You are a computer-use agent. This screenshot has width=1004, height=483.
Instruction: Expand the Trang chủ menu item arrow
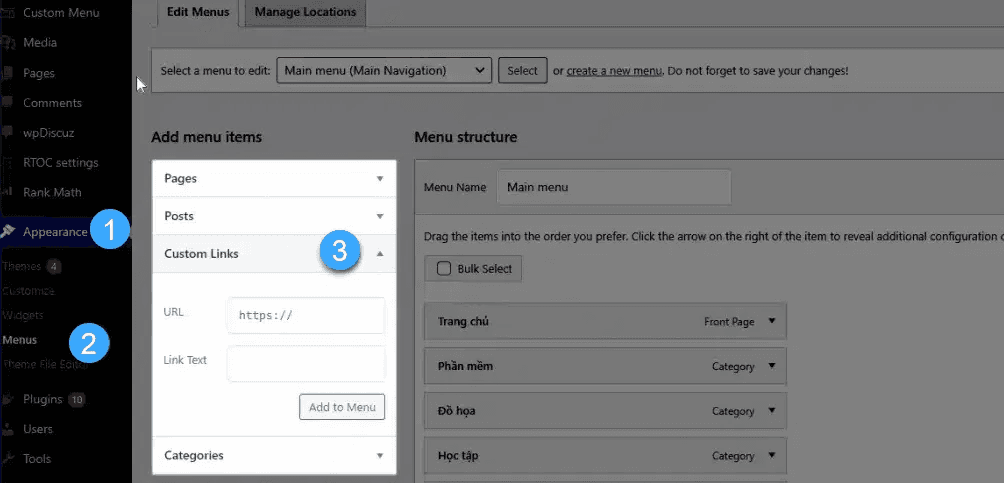772,321
